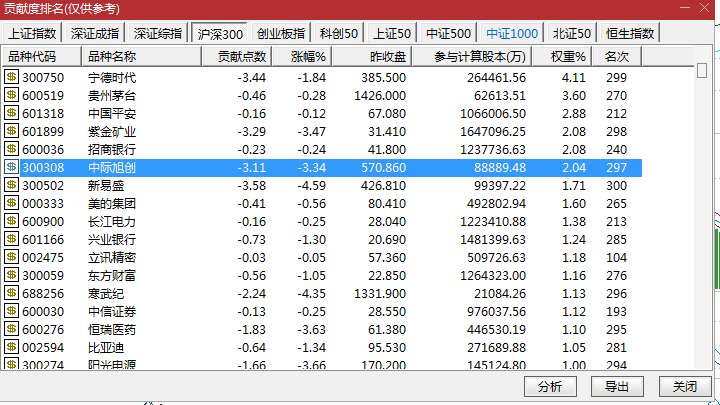
Task: Click the stock icon beside 601318 中国平安
Action: coord(11,112)
